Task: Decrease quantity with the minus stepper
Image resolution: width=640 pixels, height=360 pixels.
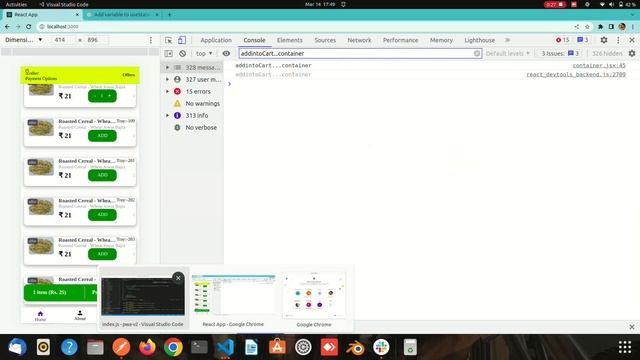Action: tap(95, 96)
